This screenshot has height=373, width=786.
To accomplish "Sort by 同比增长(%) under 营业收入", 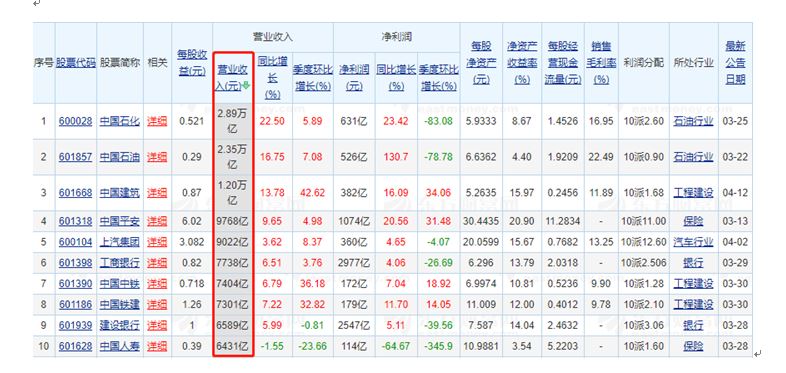I will [272, 78].
